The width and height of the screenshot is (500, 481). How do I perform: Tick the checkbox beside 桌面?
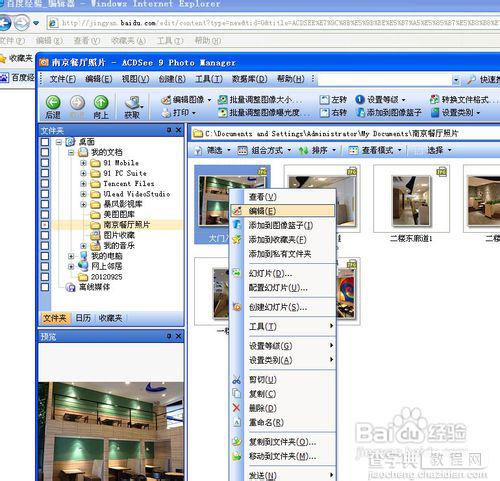[45, 142]
